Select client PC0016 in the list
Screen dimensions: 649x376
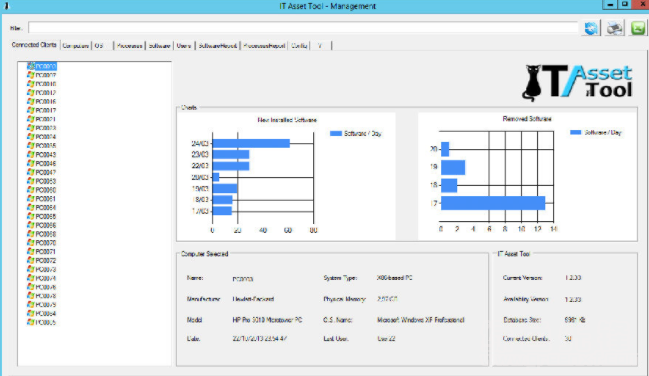[x=41, y=101]
